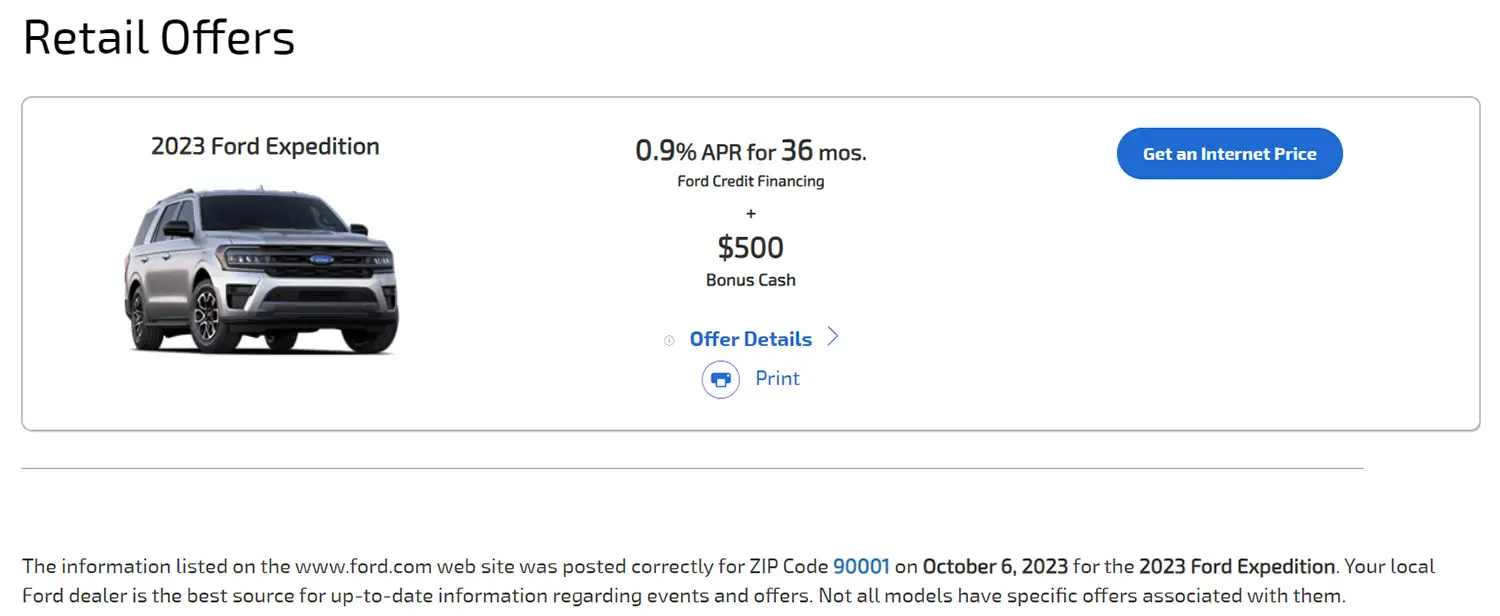Click the Get an Internet Price button
This screenshot has width=1500, height=616.
tap(1229, 154)
